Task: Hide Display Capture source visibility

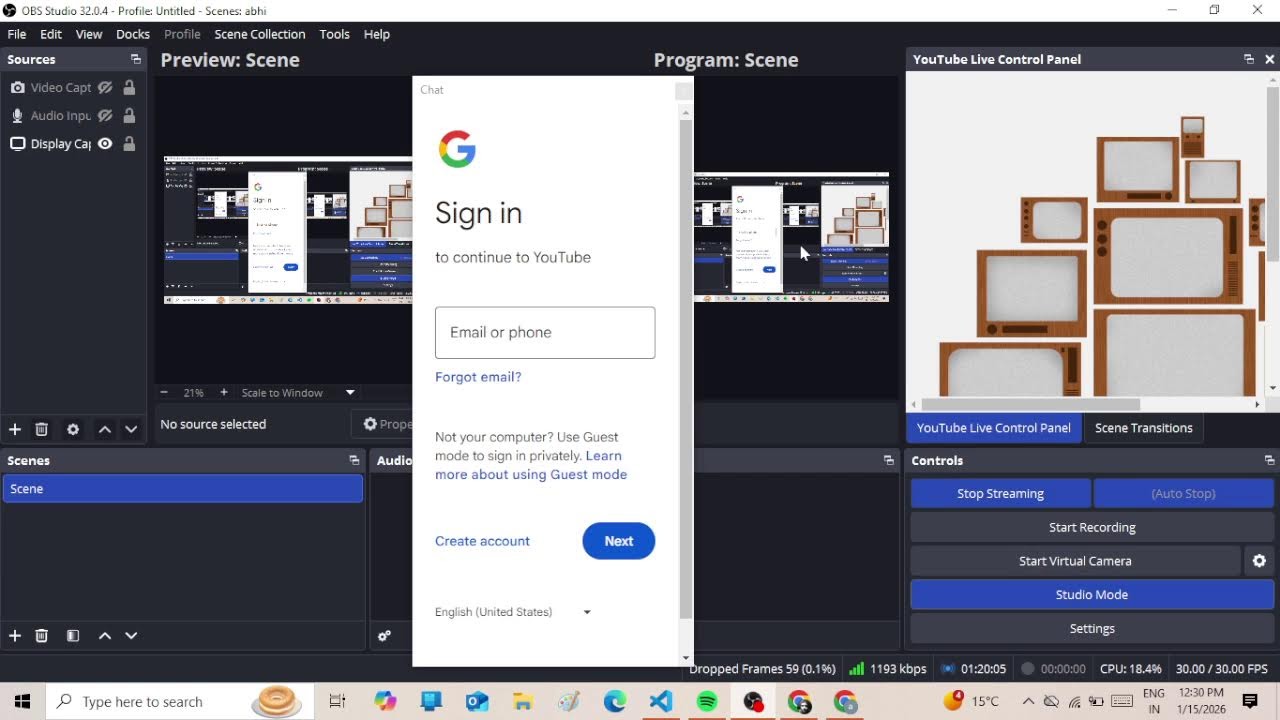Action: point(104,144)
